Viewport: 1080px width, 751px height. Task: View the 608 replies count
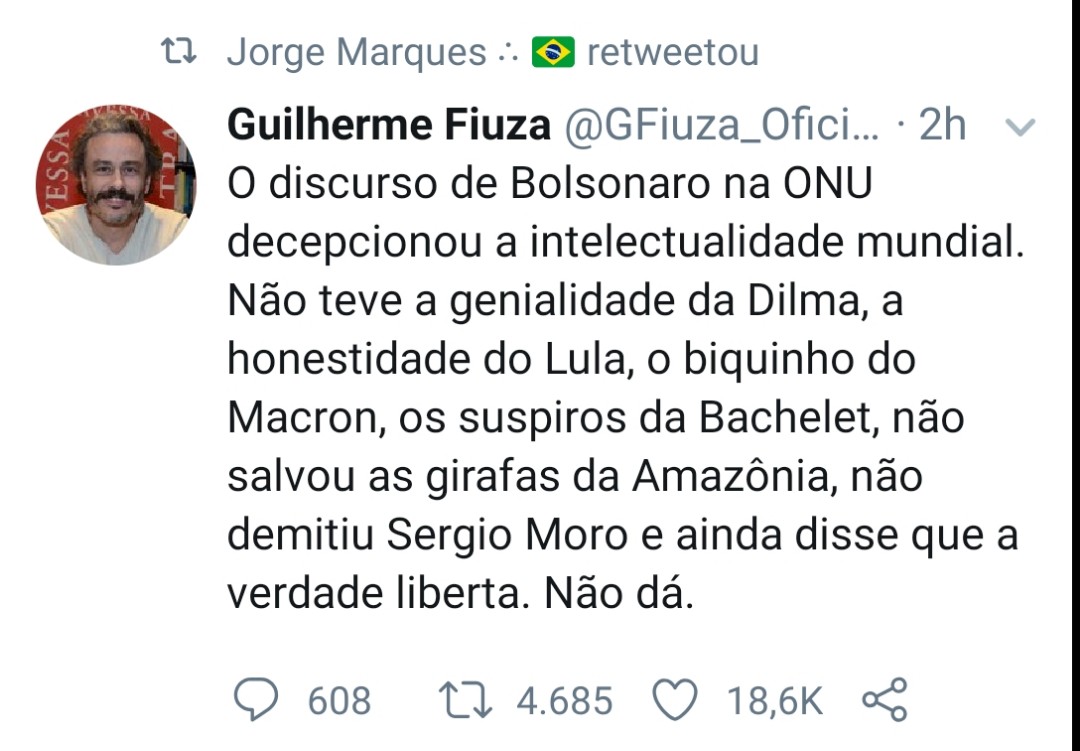click(339, 701)
